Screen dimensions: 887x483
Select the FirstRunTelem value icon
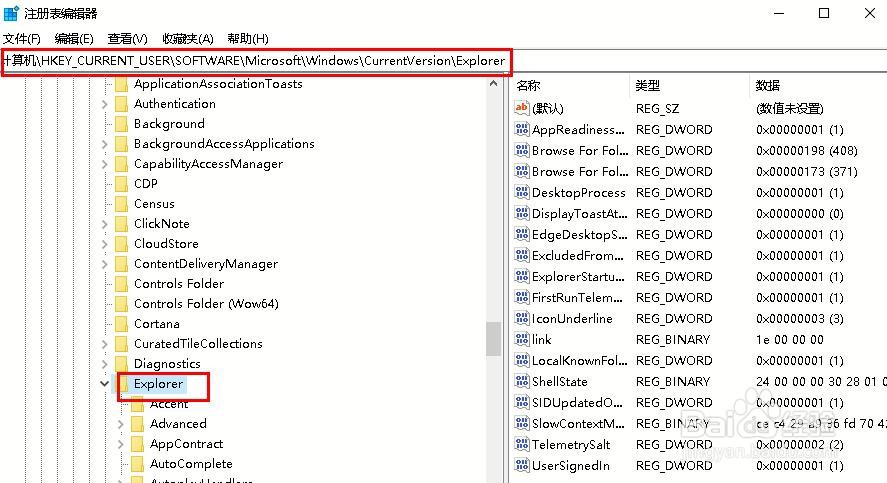tap(522, 297)
